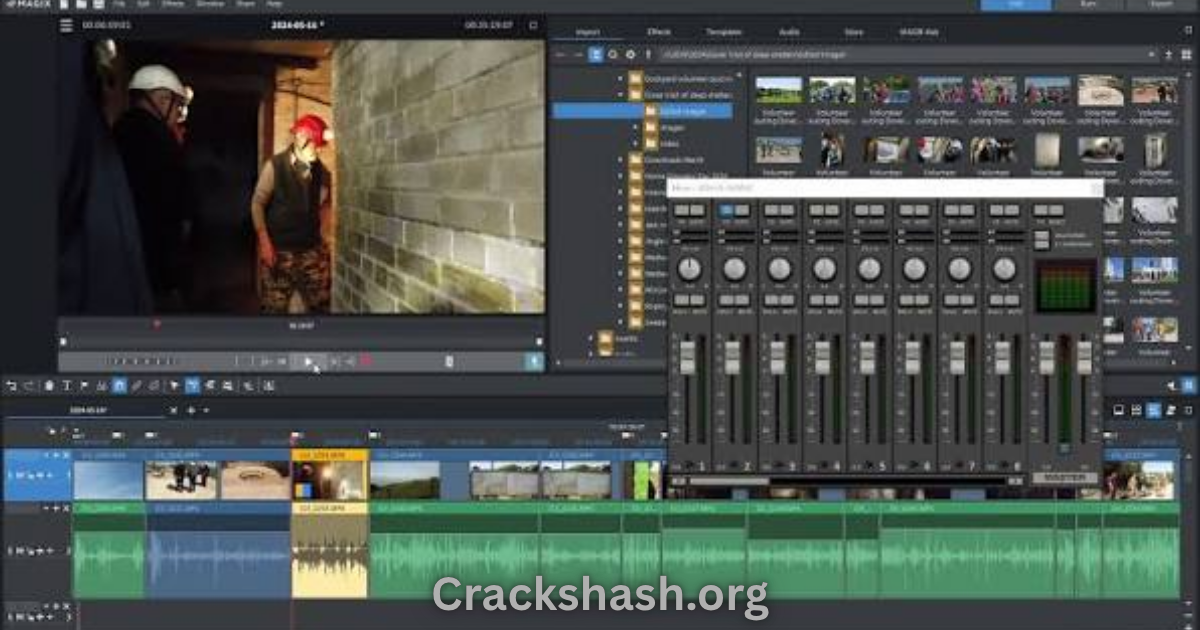The height and width of the screenshot is (630, 1200).
Task: Toggle Solo on mixer channel 2
Action: coord(725,300)
